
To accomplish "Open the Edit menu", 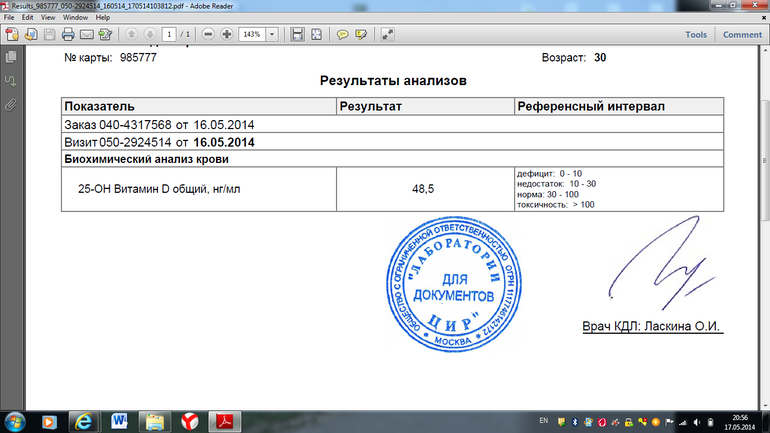I will point(28,17).
